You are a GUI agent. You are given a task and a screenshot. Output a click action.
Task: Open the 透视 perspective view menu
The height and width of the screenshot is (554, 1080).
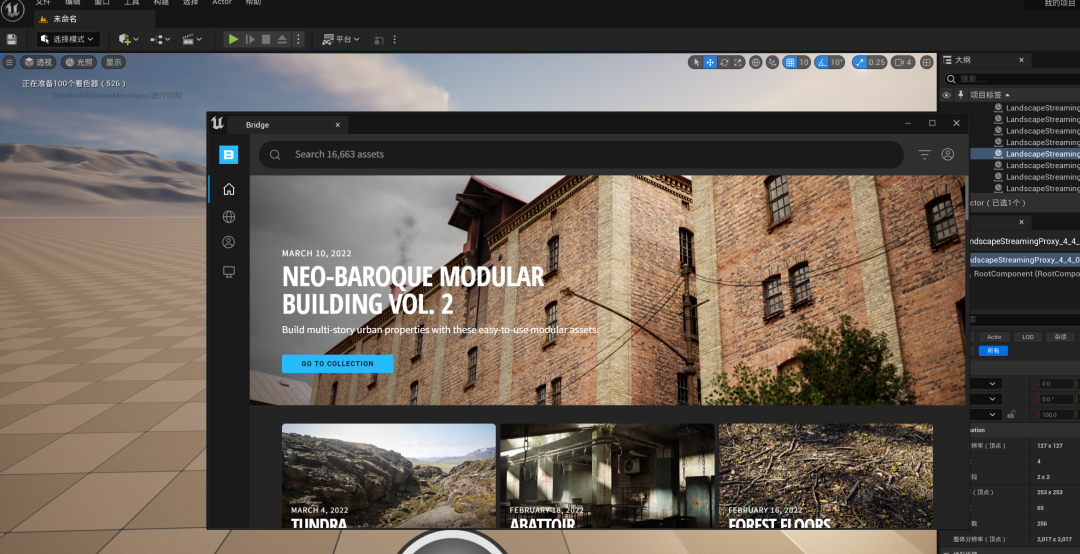point(38,62)
